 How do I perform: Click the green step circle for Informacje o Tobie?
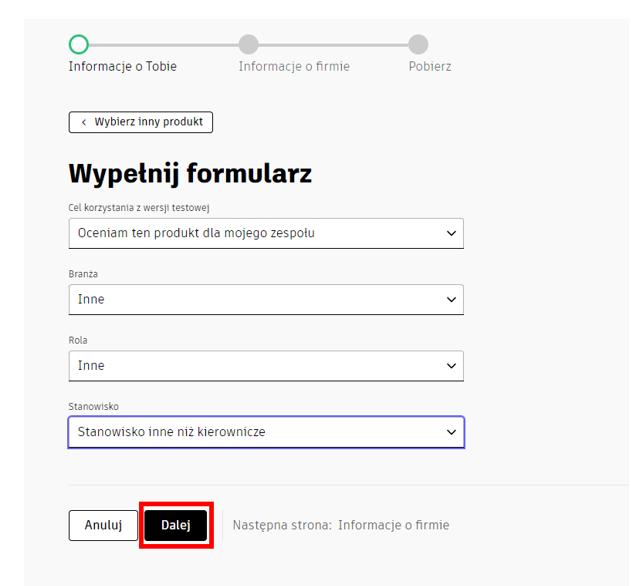pos(79,44)
